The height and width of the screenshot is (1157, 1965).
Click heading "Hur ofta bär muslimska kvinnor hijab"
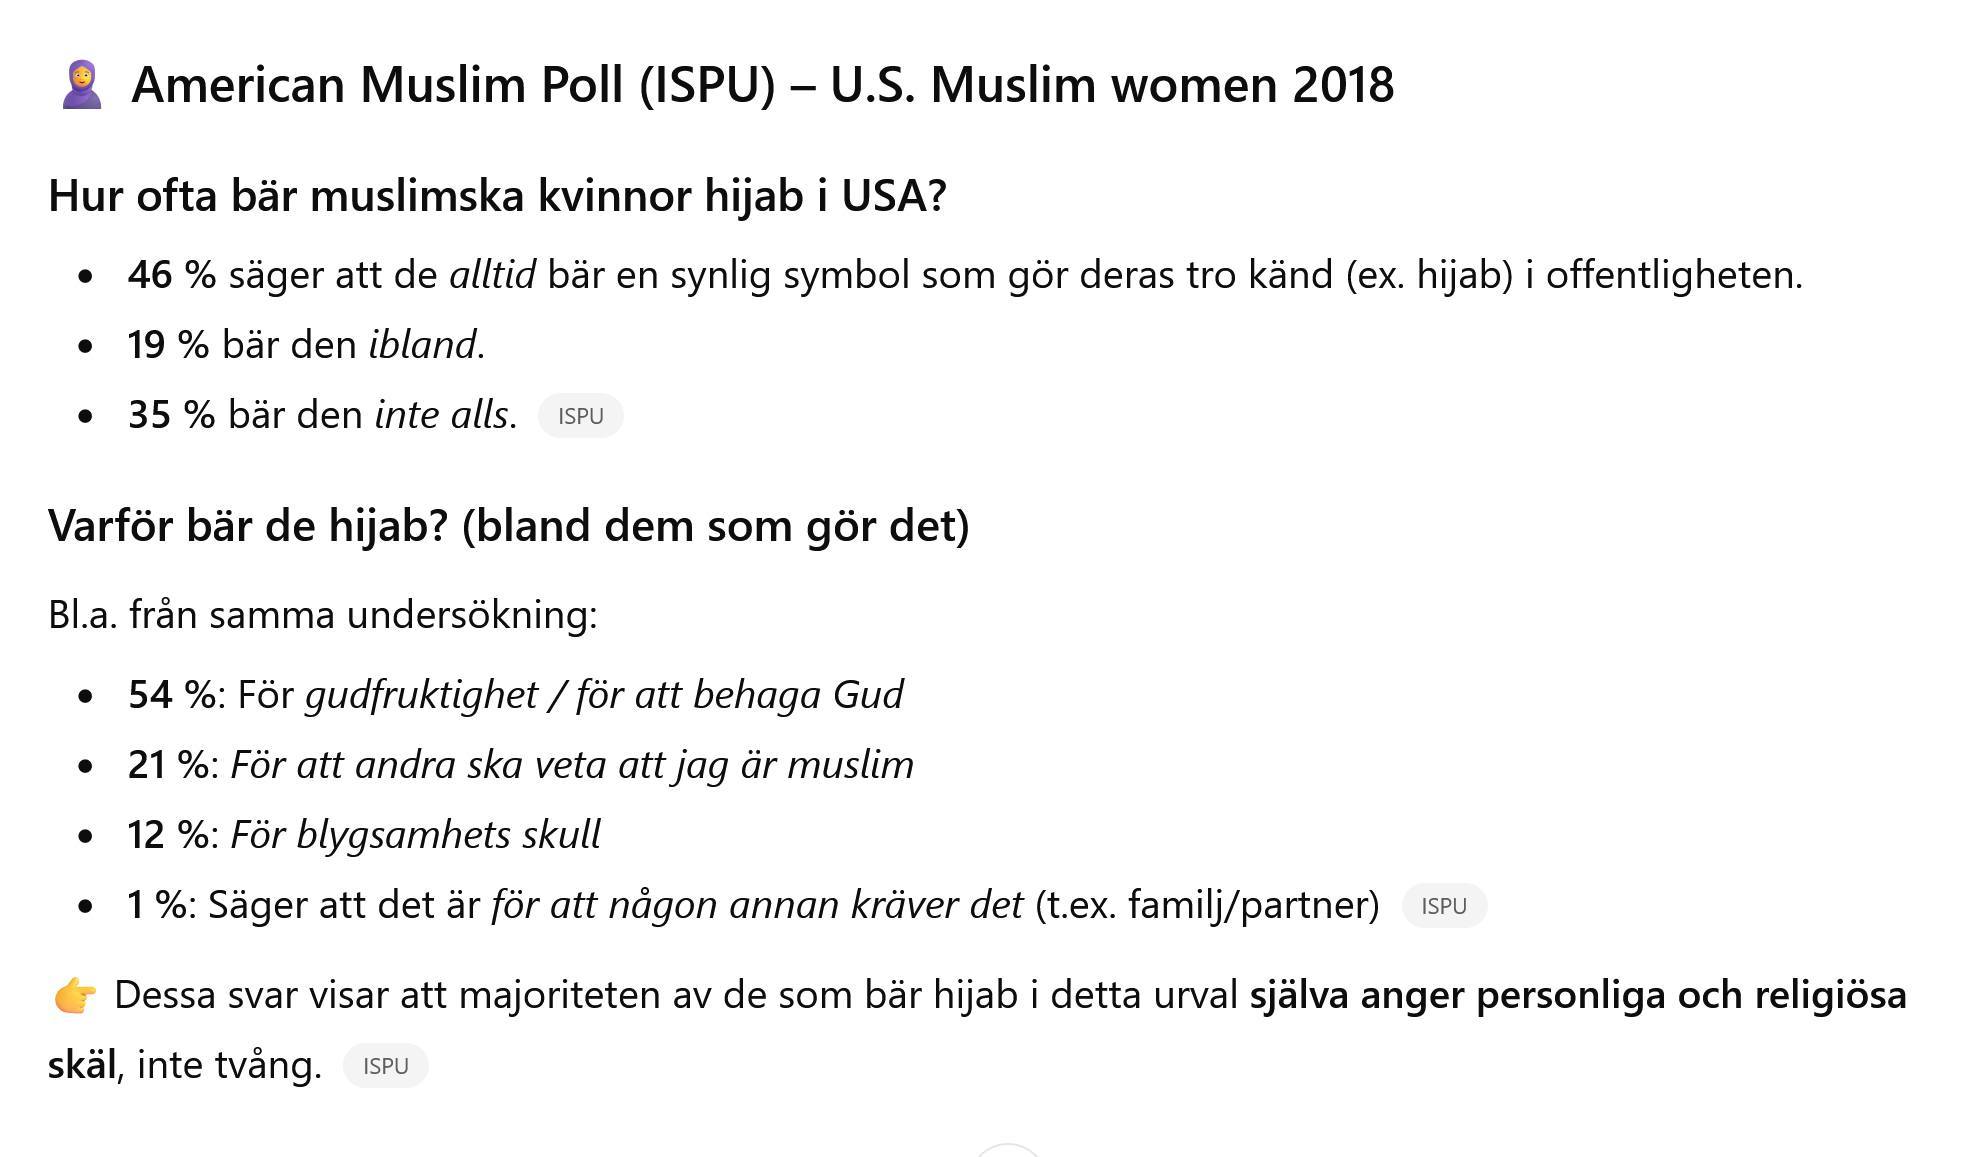coord(497,196)
